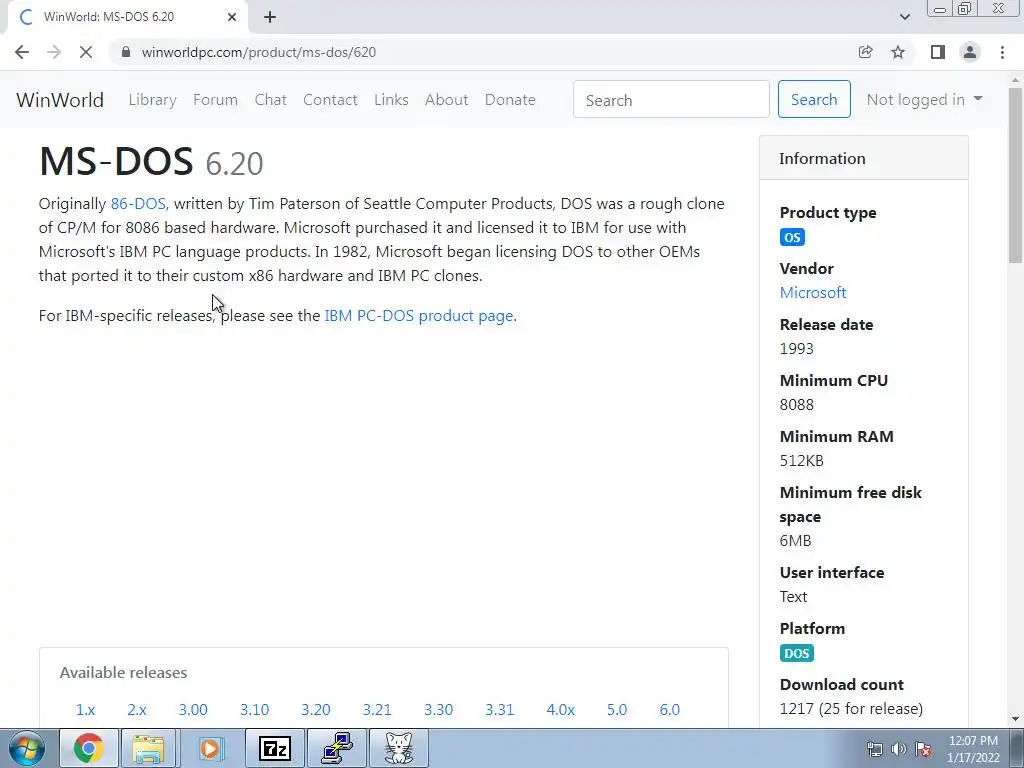Viewport: 1024px width, 768px height.
Task: Click the page vertical scrollbar thumb
Action: 1016,175
